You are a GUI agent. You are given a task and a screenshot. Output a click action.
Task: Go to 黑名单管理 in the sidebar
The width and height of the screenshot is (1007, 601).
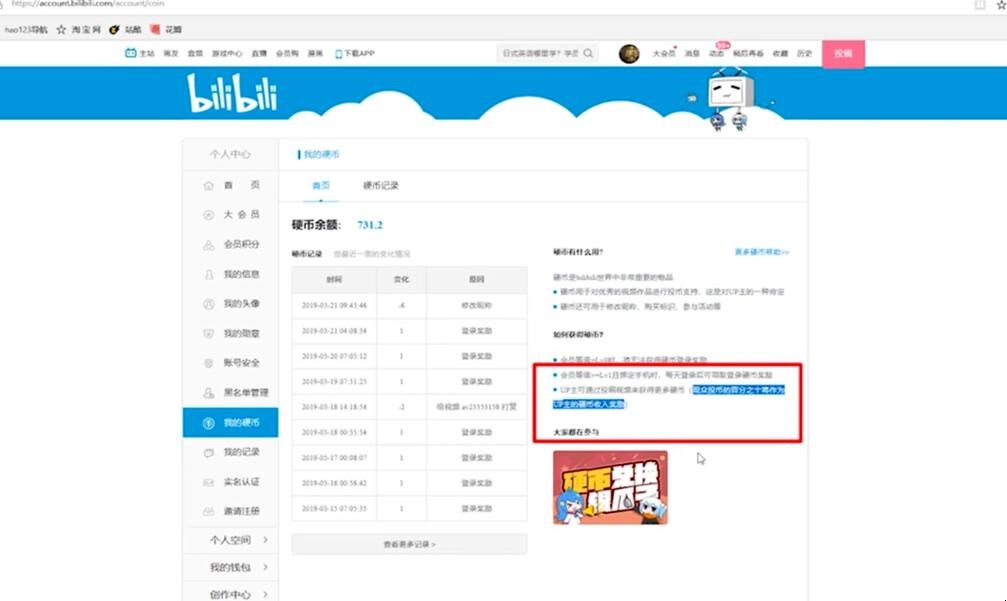tap(244, 393)
